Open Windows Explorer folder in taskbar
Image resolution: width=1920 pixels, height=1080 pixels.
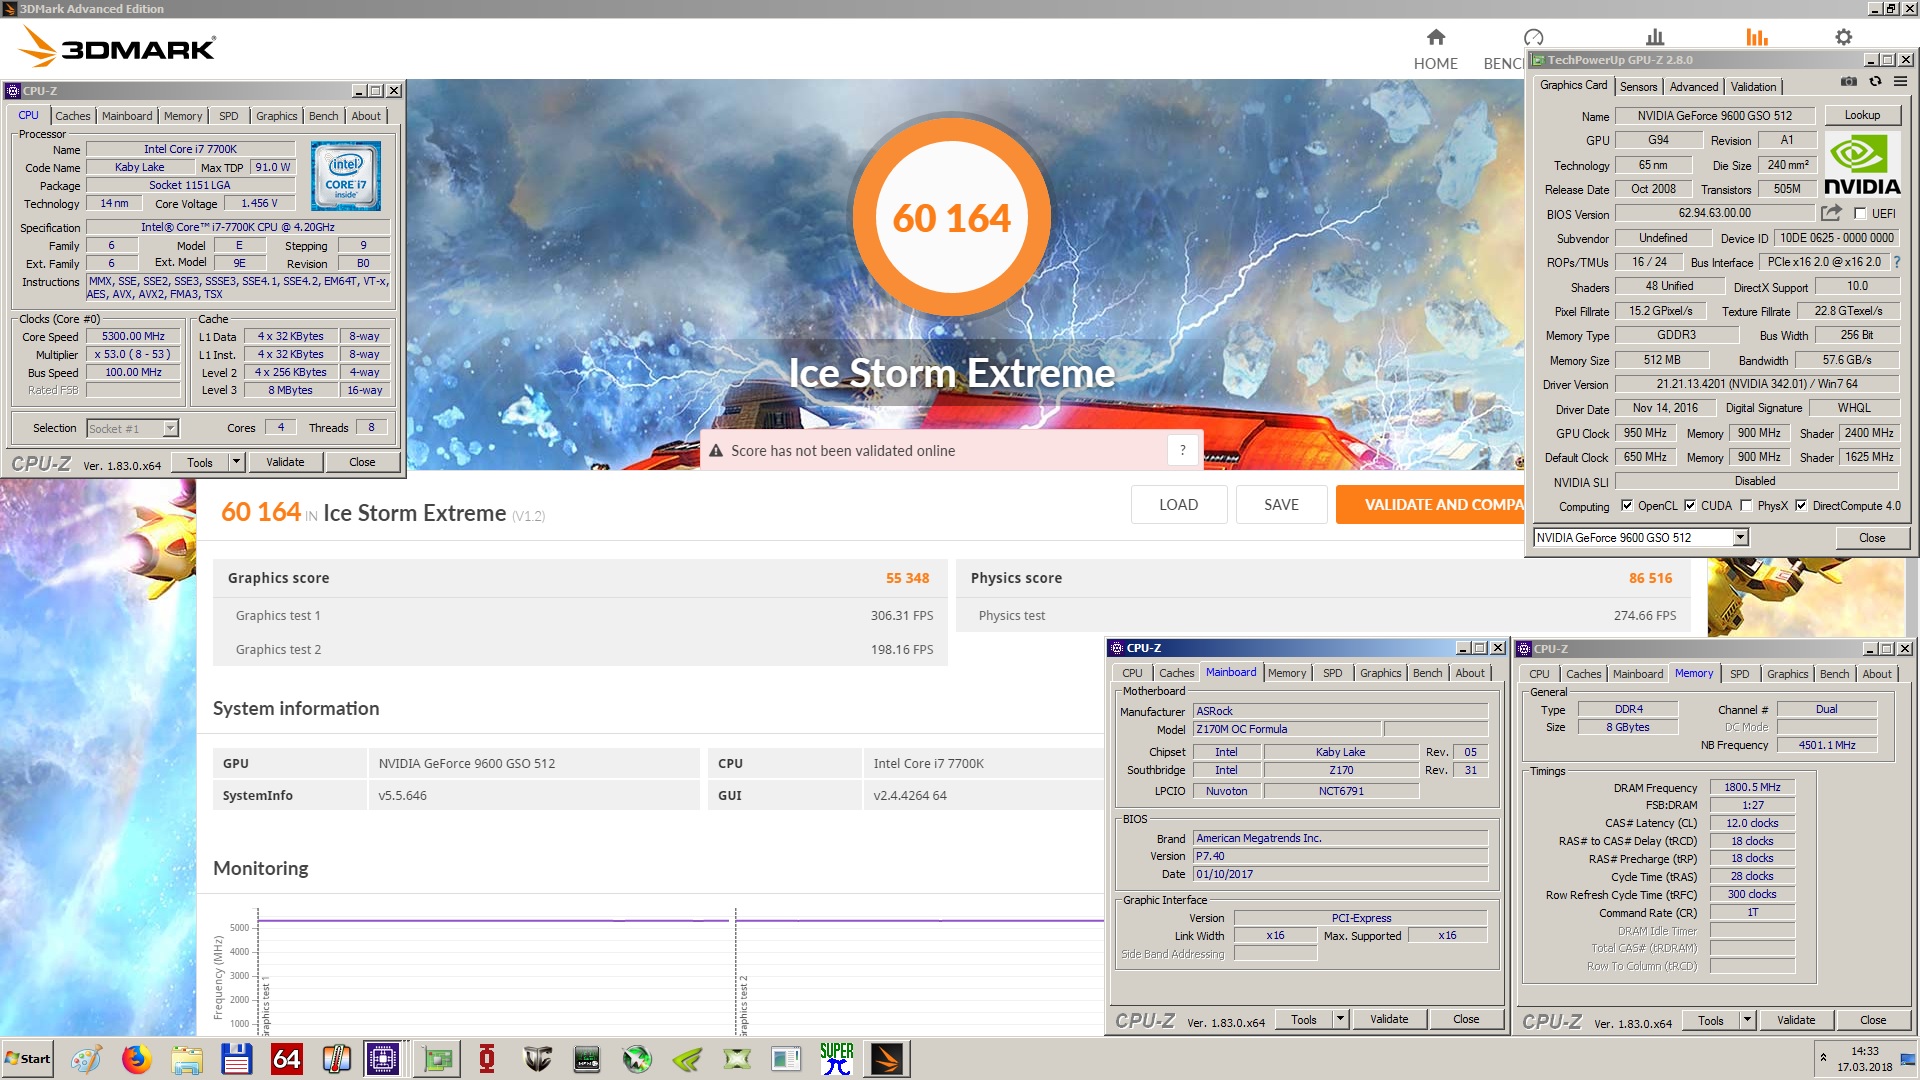pos(186,1058)
